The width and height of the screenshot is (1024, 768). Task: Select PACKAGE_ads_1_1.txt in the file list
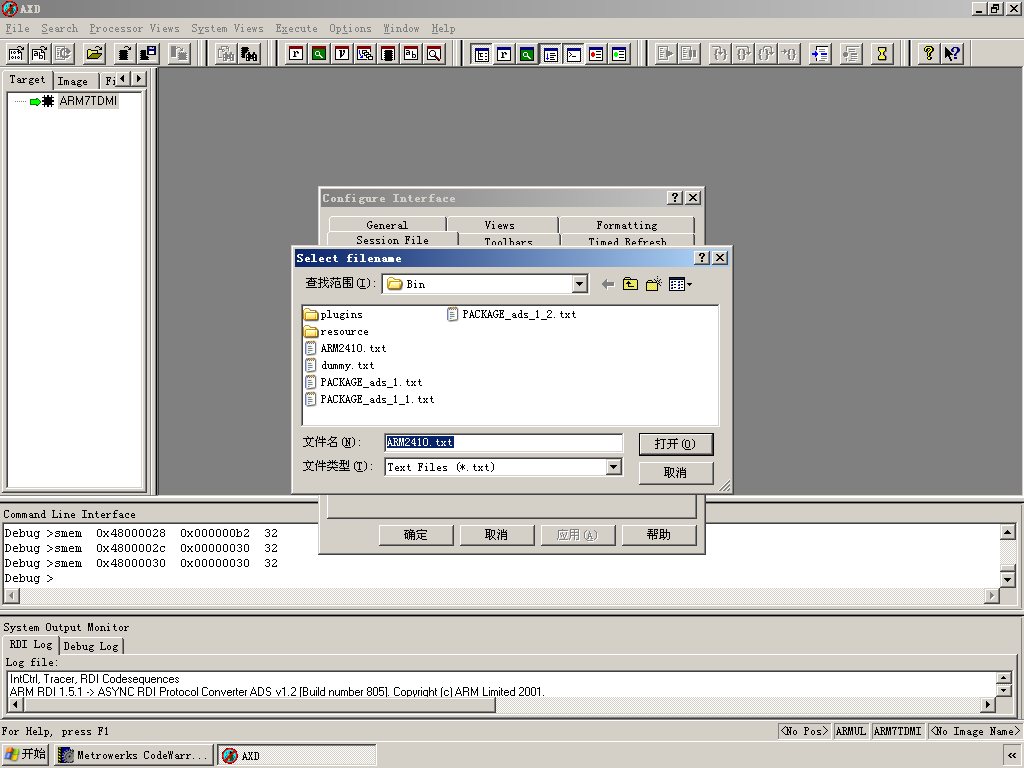tap(370, 400)
